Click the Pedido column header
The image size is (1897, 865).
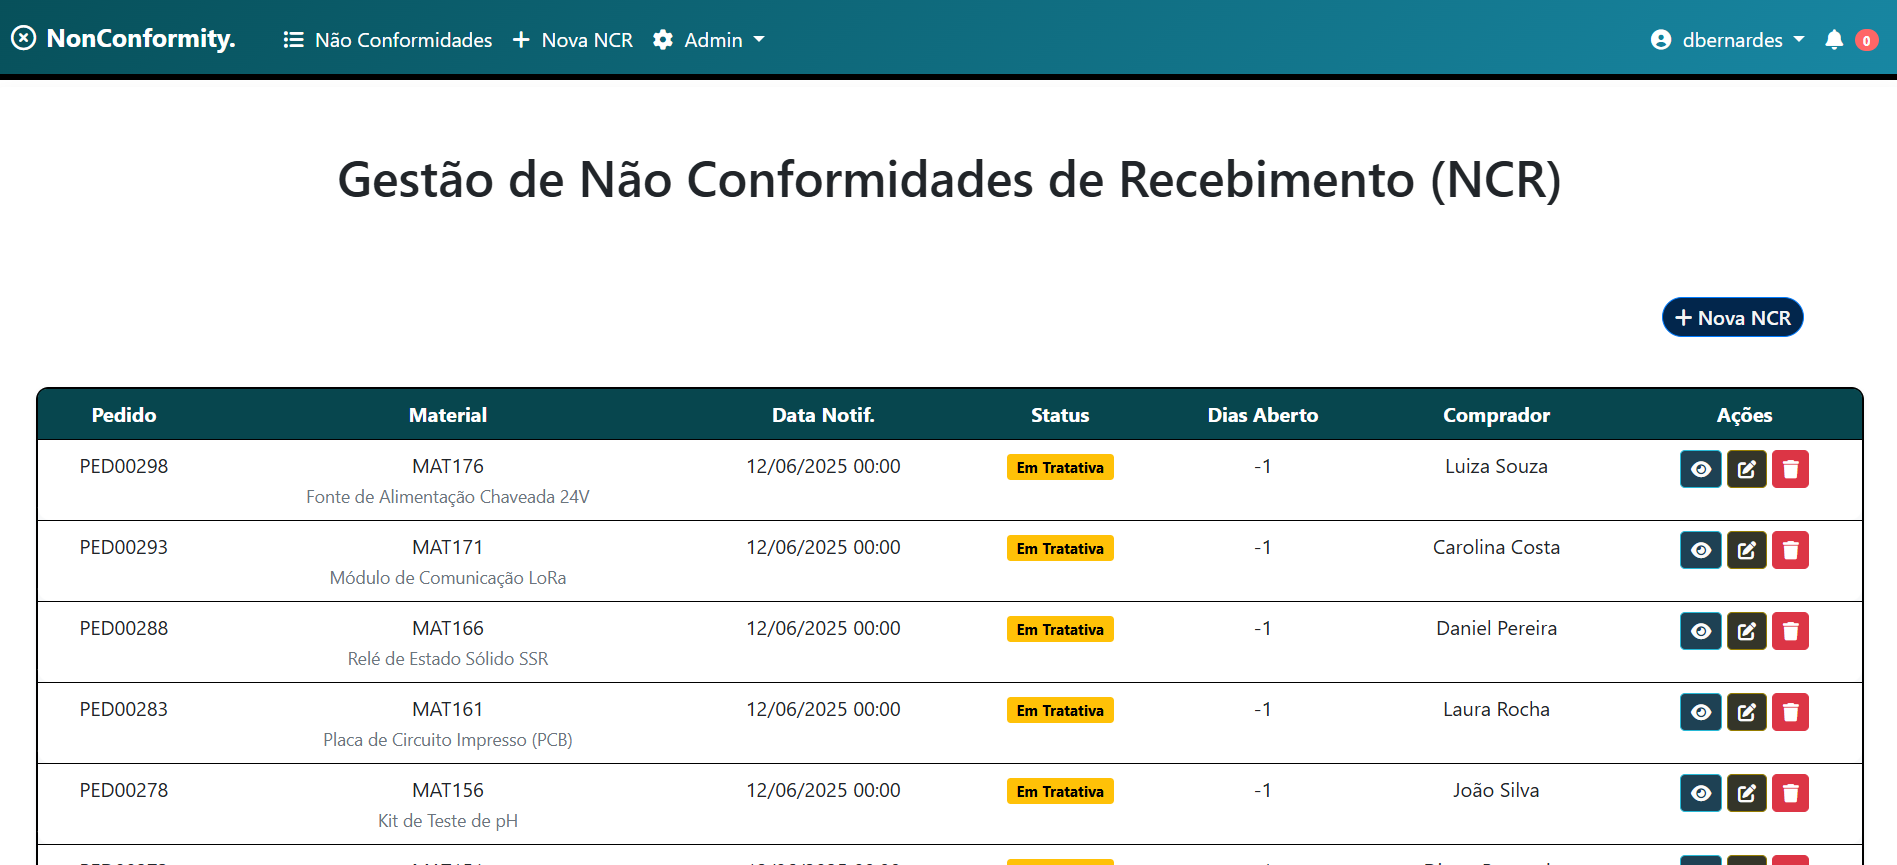click(x=124, y=415)
